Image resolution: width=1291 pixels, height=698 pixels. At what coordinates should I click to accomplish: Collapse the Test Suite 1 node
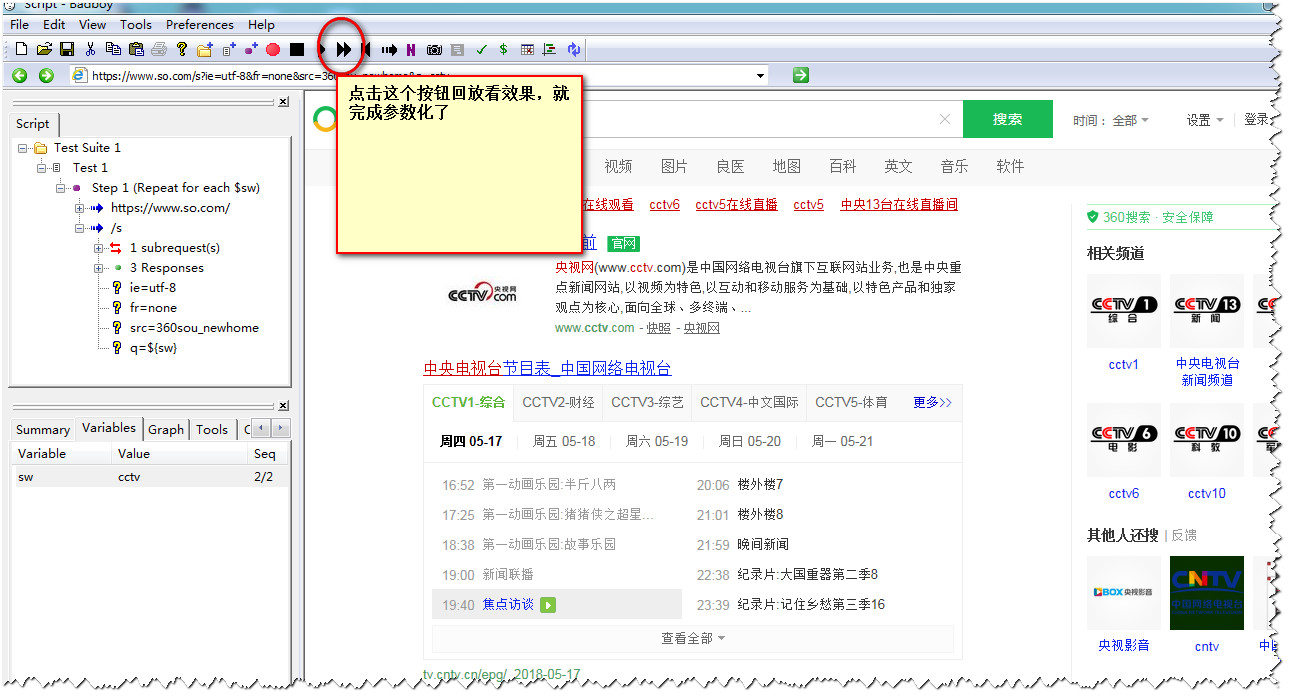(x=23, y=148)
